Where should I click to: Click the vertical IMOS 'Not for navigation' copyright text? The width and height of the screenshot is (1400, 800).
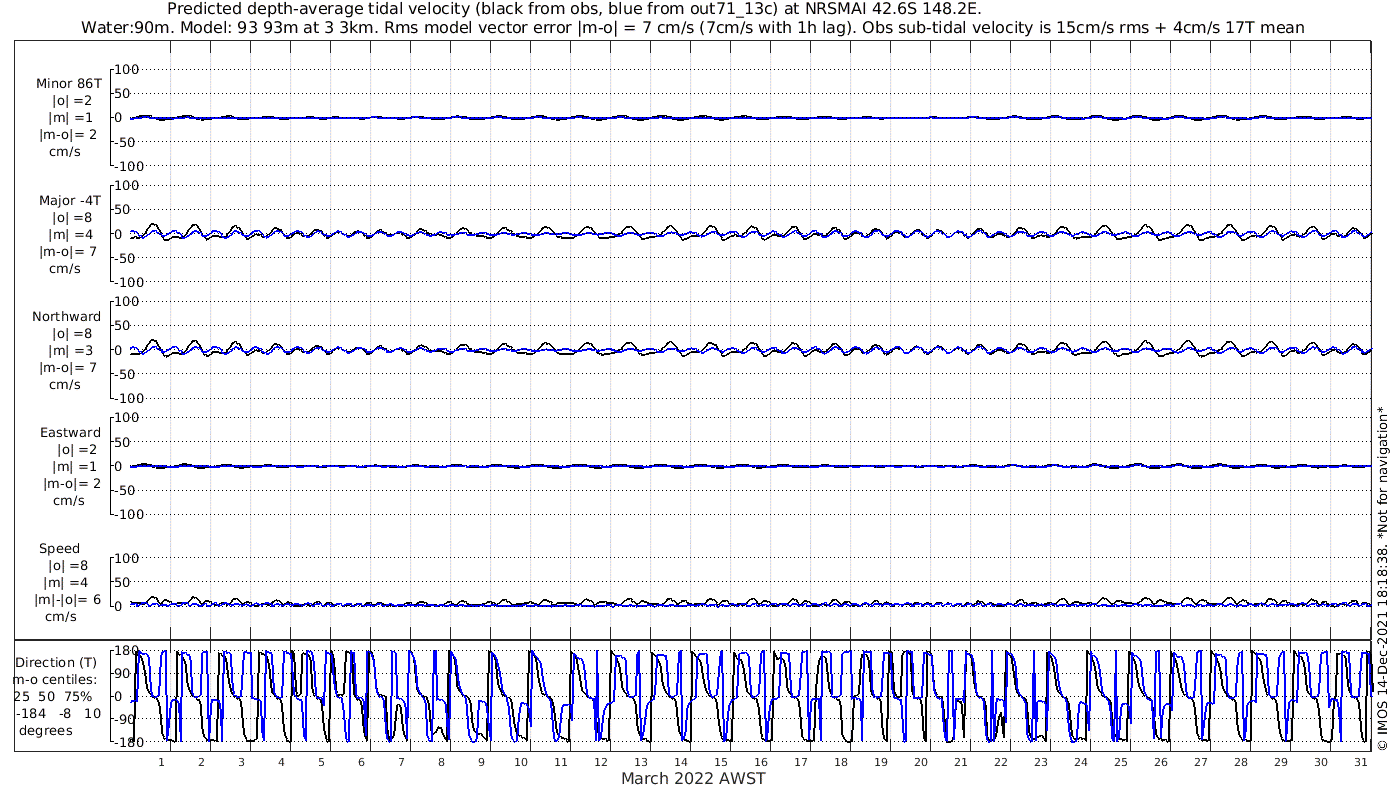tap(1383, 578)
